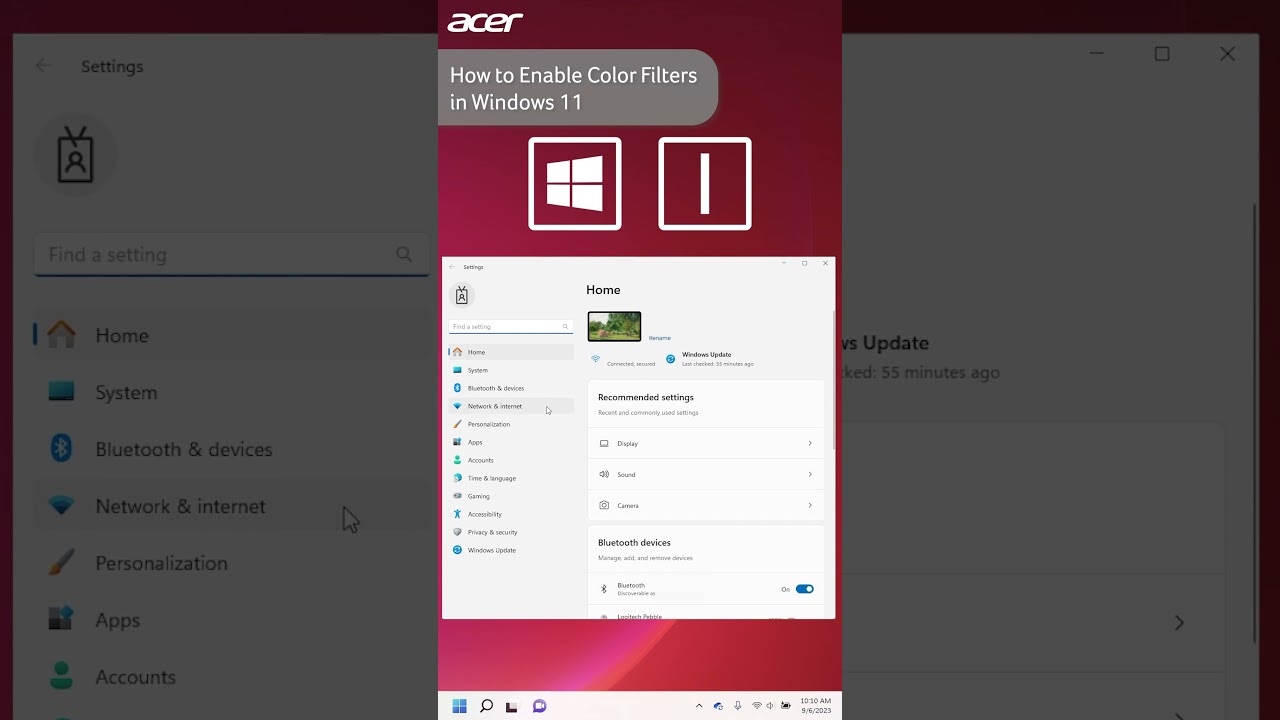The height and width of the screenshot is (720, 1280).
Task: Open the user profile avatar in sharp Settings window
Action: [461, 295]
